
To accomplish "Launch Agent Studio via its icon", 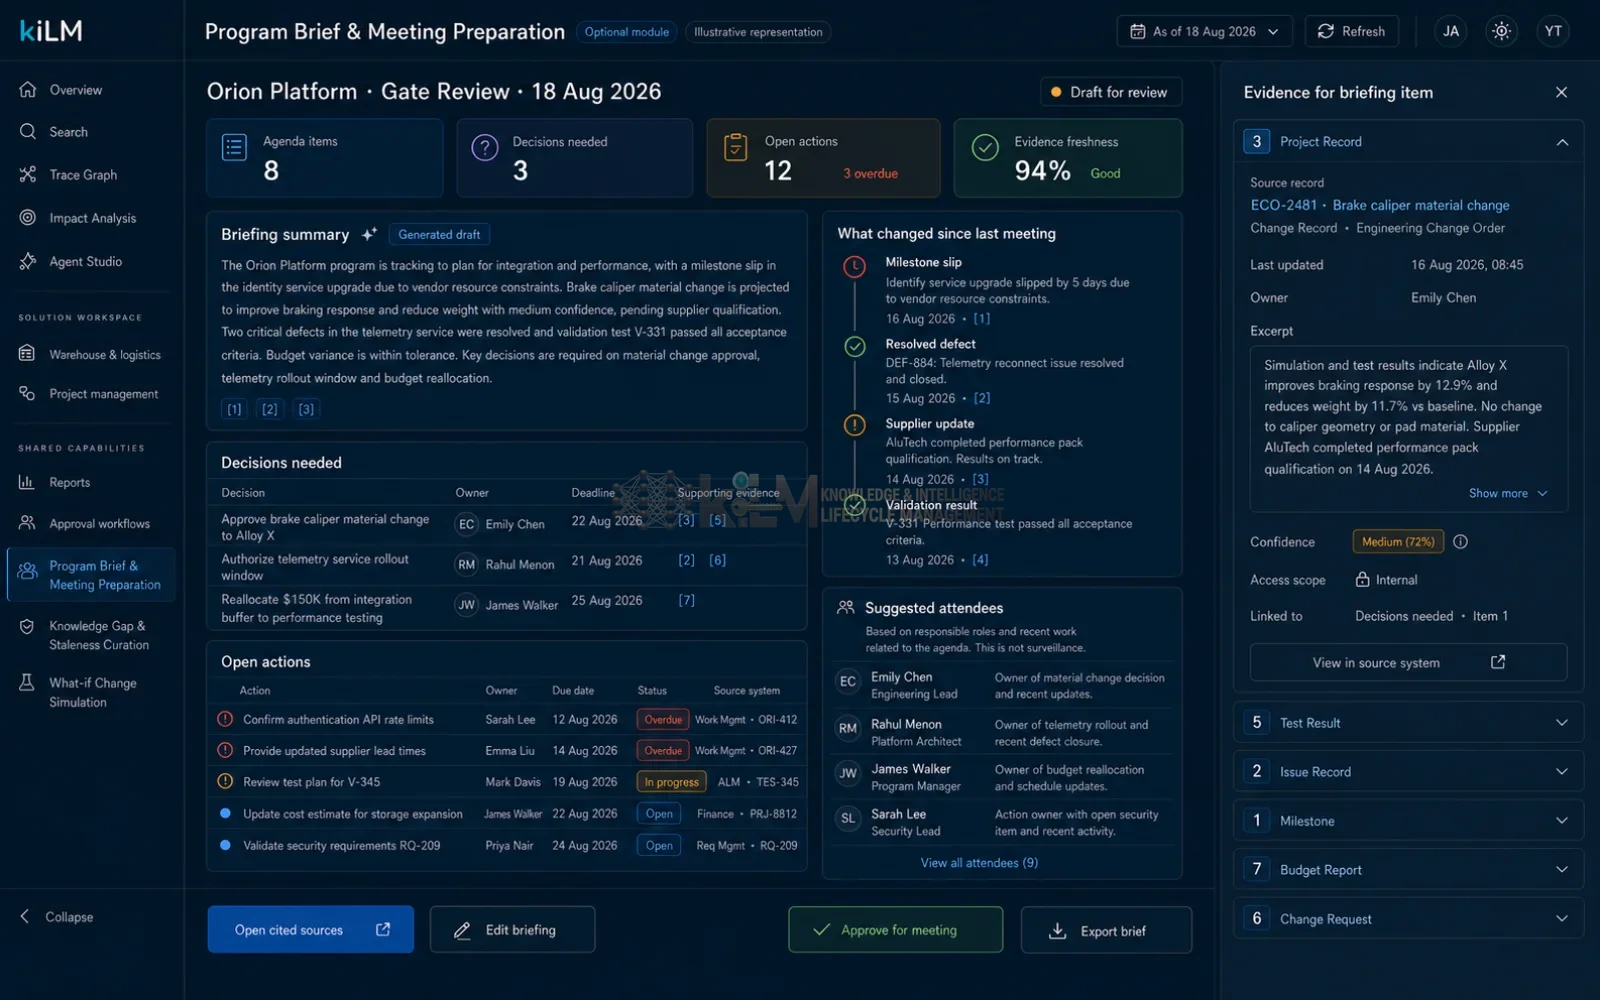I will click(x=28, y=261).
